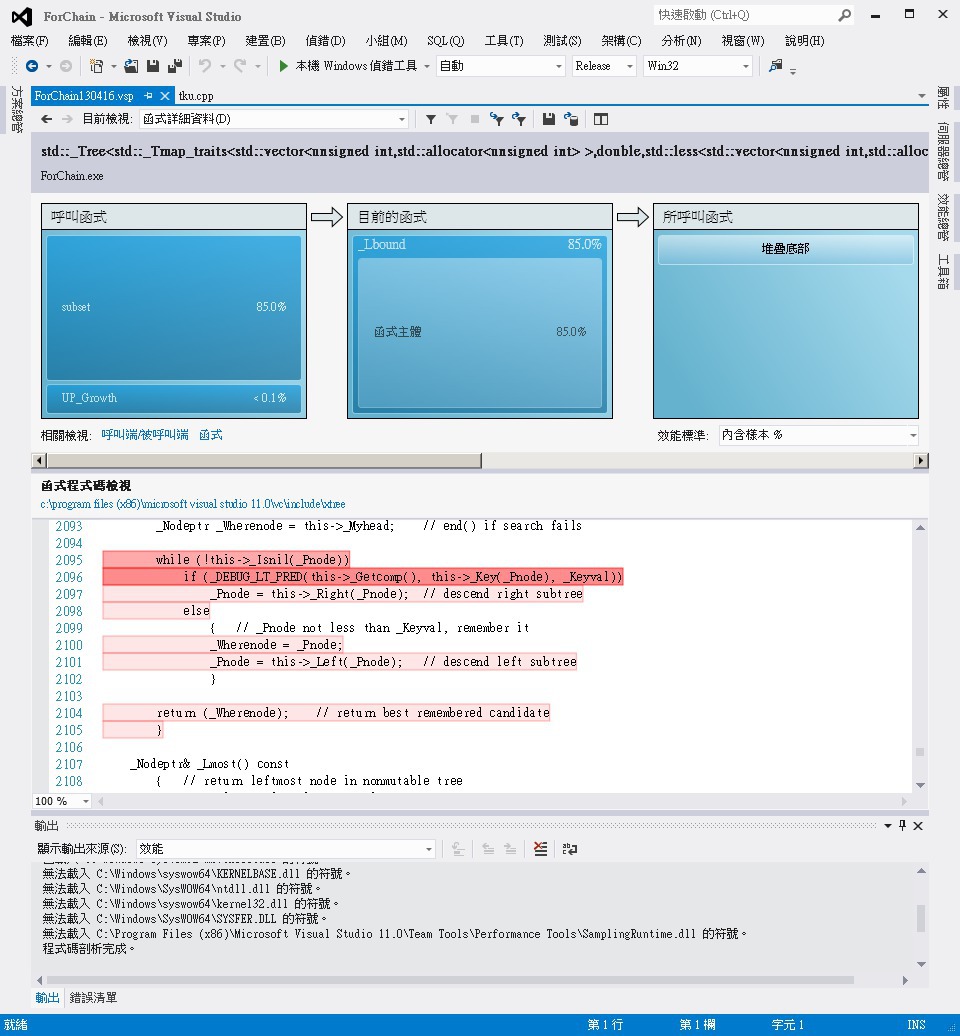
Task: Toggle pin on ForChain130416.vsp tab
Action: [148, 96]
